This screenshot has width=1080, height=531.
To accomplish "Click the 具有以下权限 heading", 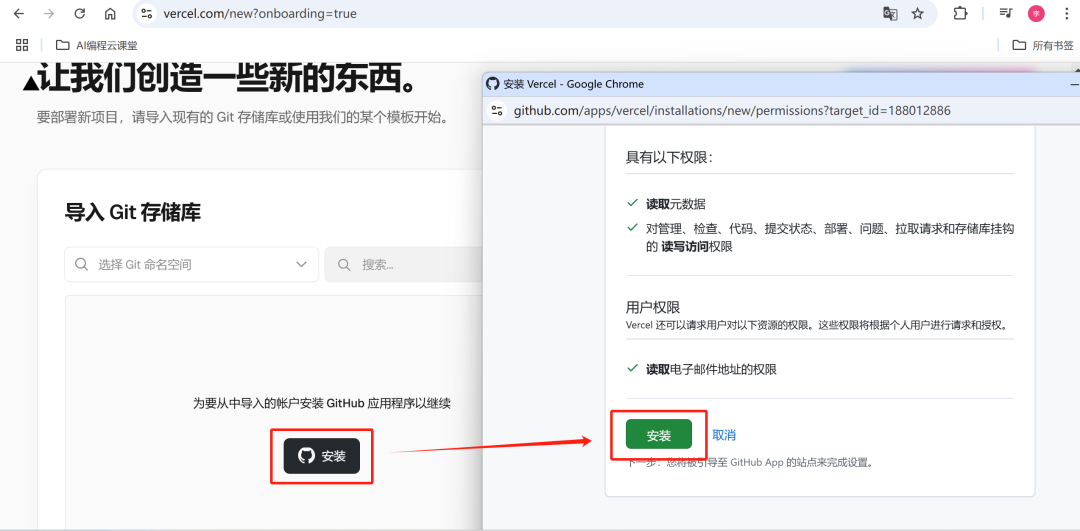I will pyautogui.click(x=669, y=157).
